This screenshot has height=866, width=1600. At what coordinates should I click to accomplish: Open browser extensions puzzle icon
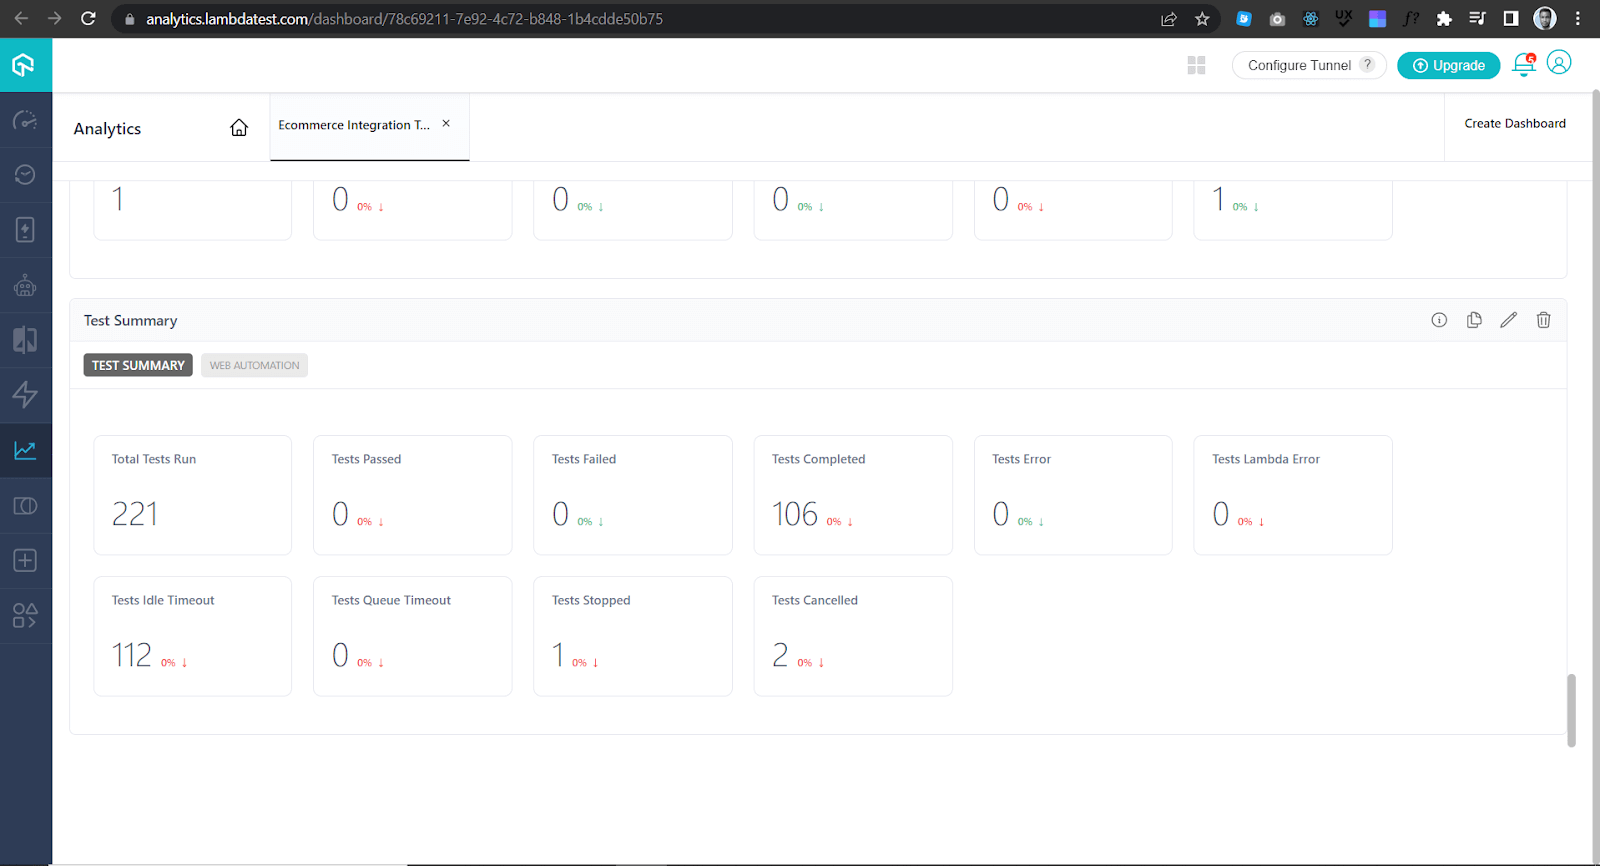(x=1444, y=19)
